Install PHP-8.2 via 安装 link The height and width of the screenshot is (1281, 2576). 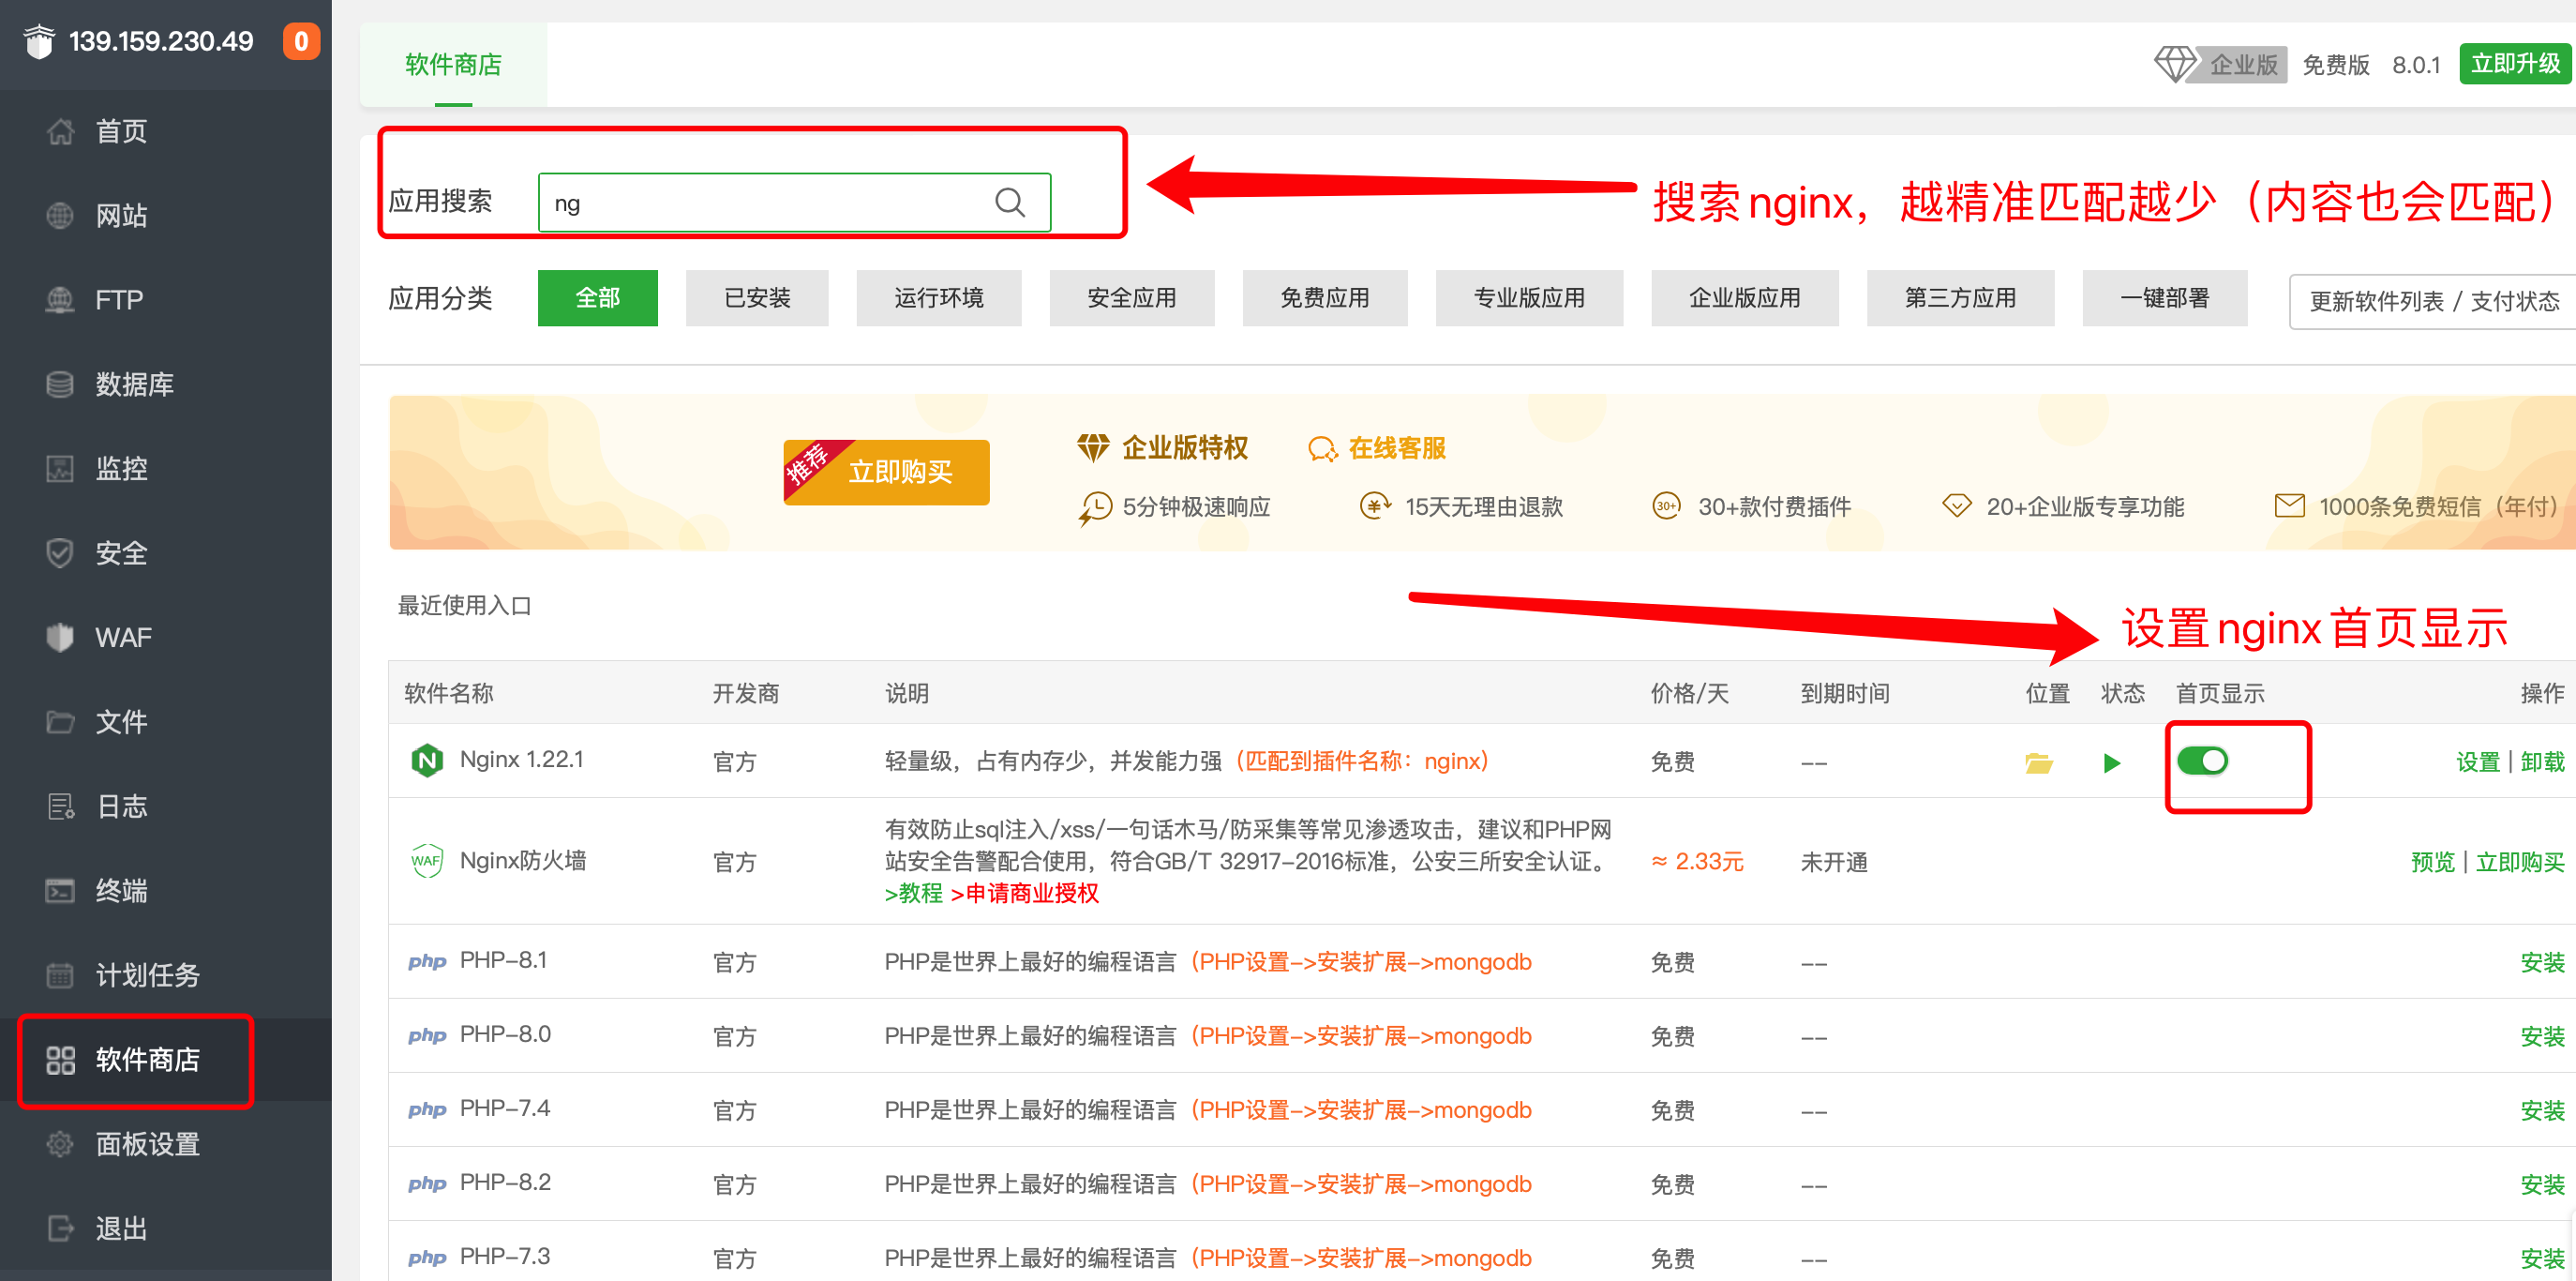pos(2542,1184)
